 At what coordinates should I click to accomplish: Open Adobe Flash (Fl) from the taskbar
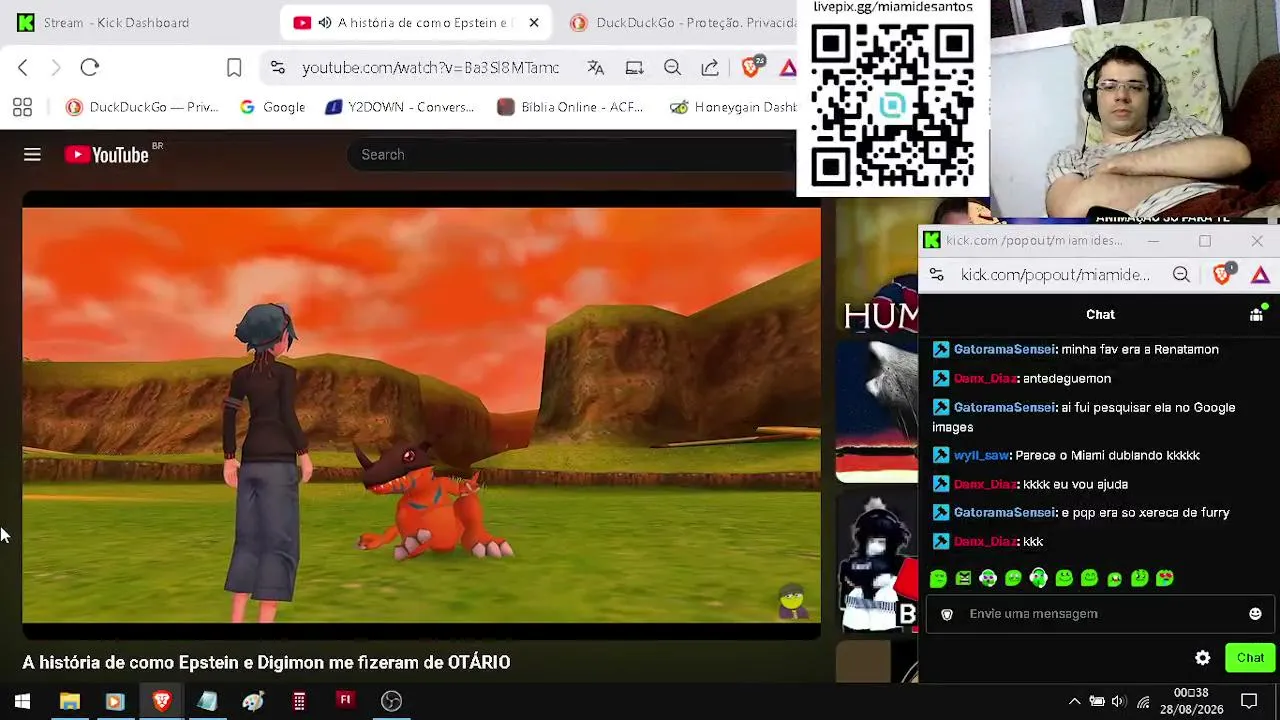tap(345, 701)
